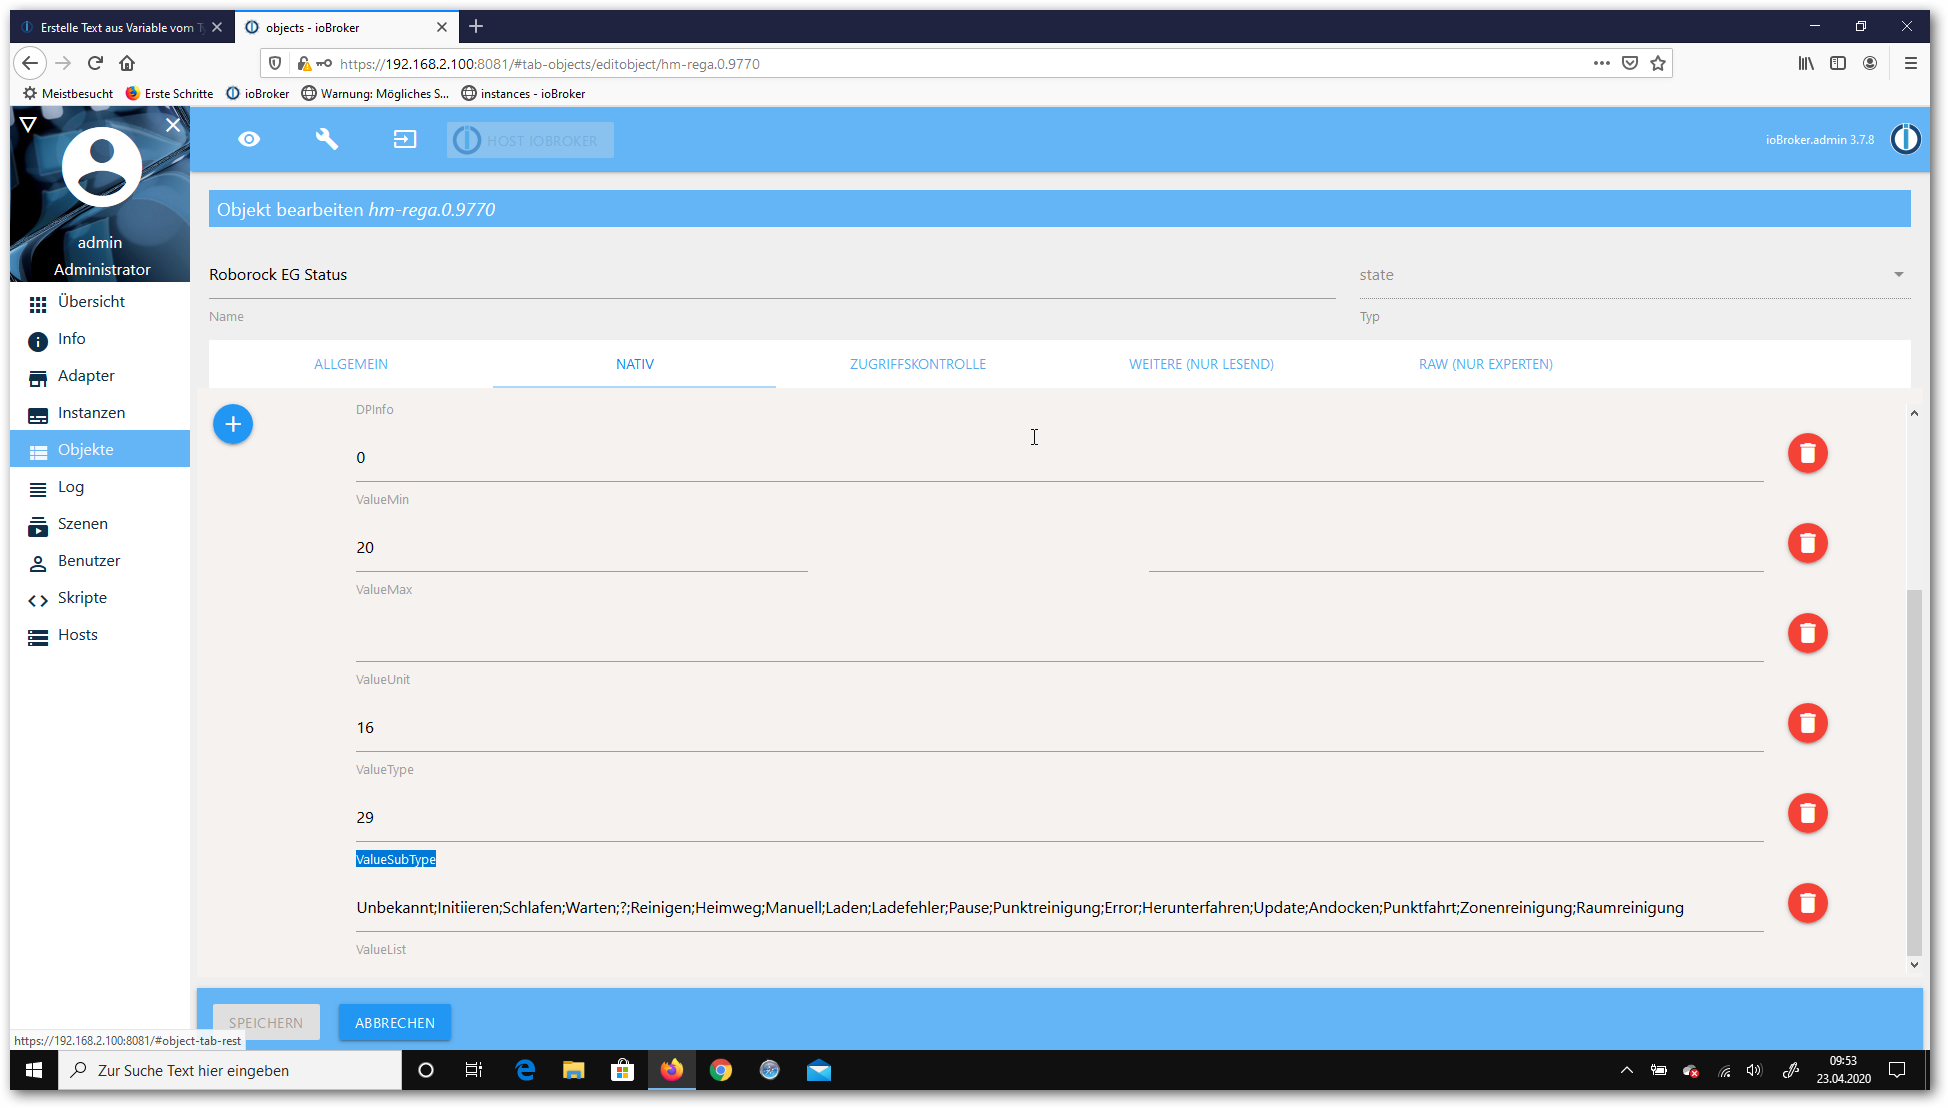Delete the DPInfo entry with trash icon
Image resolution: width=1948 pixels, height=1108 pixels.
tap(1807, 454)
